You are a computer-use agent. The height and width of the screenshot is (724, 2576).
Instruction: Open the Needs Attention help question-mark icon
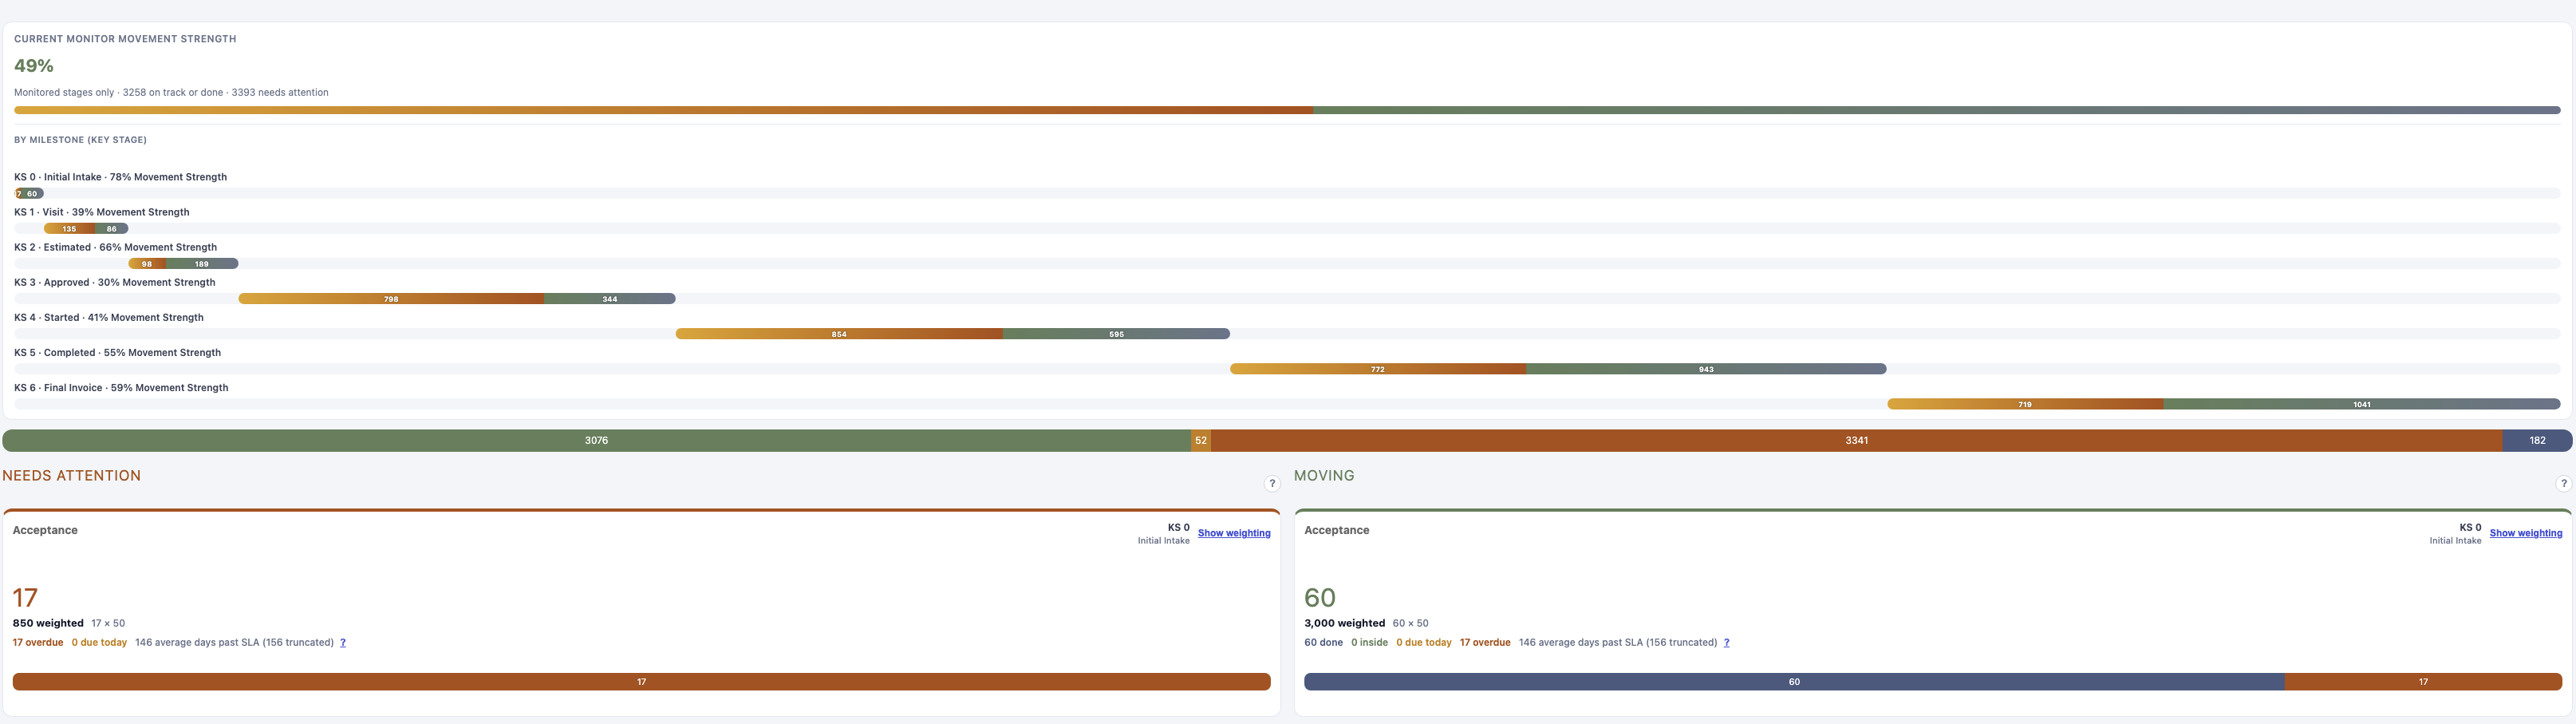click(1272, 484)
